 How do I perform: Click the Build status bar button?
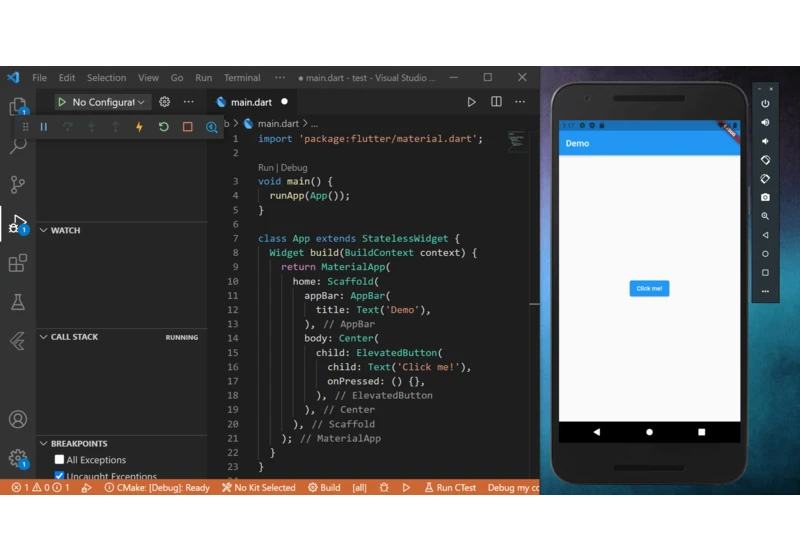324,488
